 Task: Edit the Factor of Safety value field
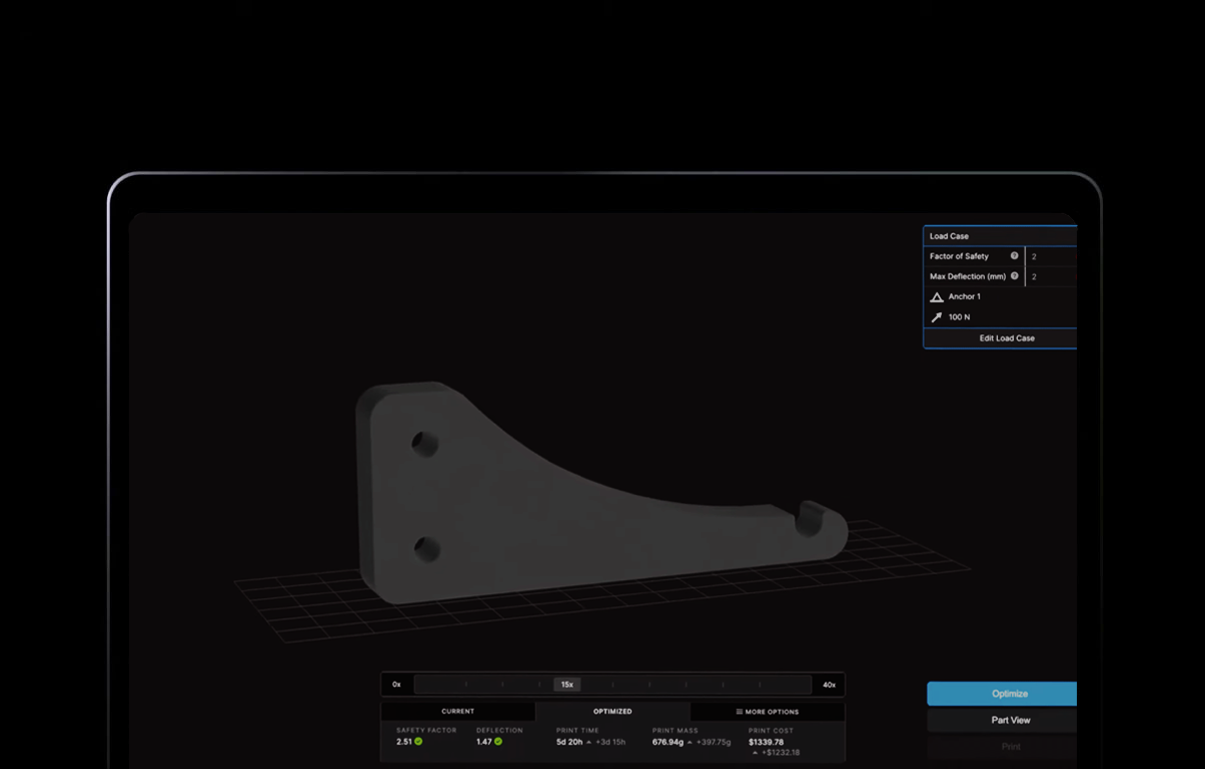click(x=1051, y=256)
